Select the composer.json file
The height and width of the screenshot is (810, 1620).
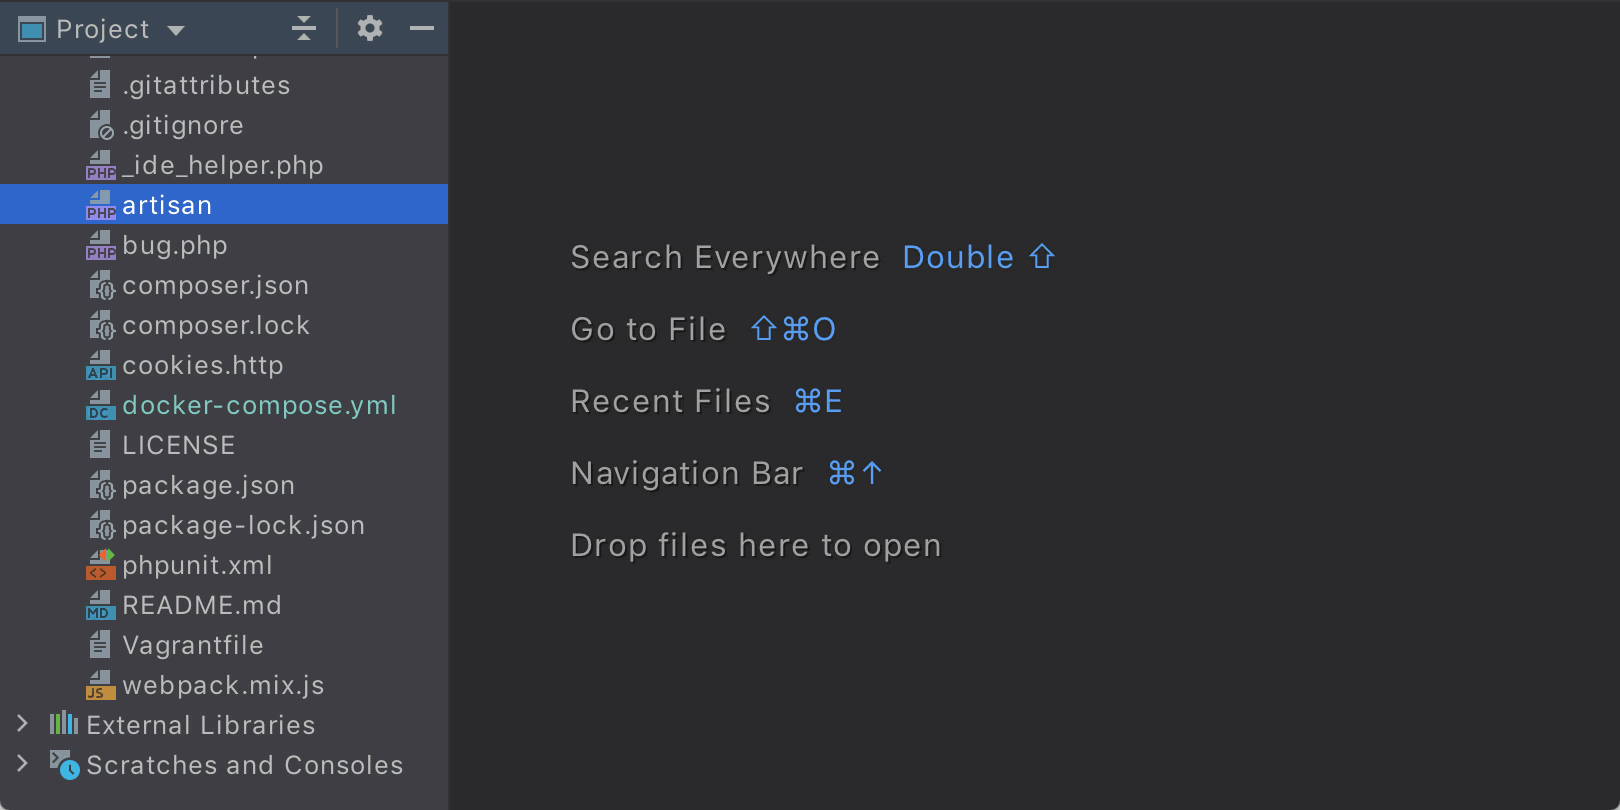click(215, 286)
